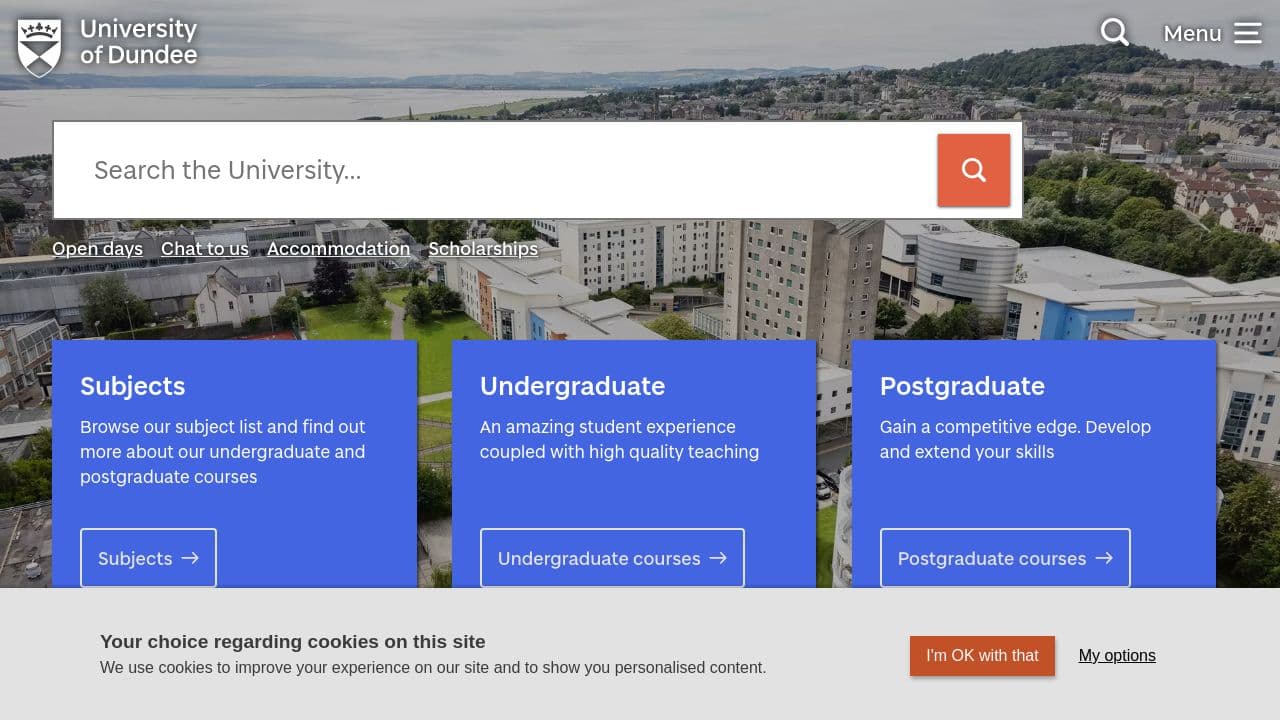Click the arrow icon on Undergraduate courses

point(719,558)
